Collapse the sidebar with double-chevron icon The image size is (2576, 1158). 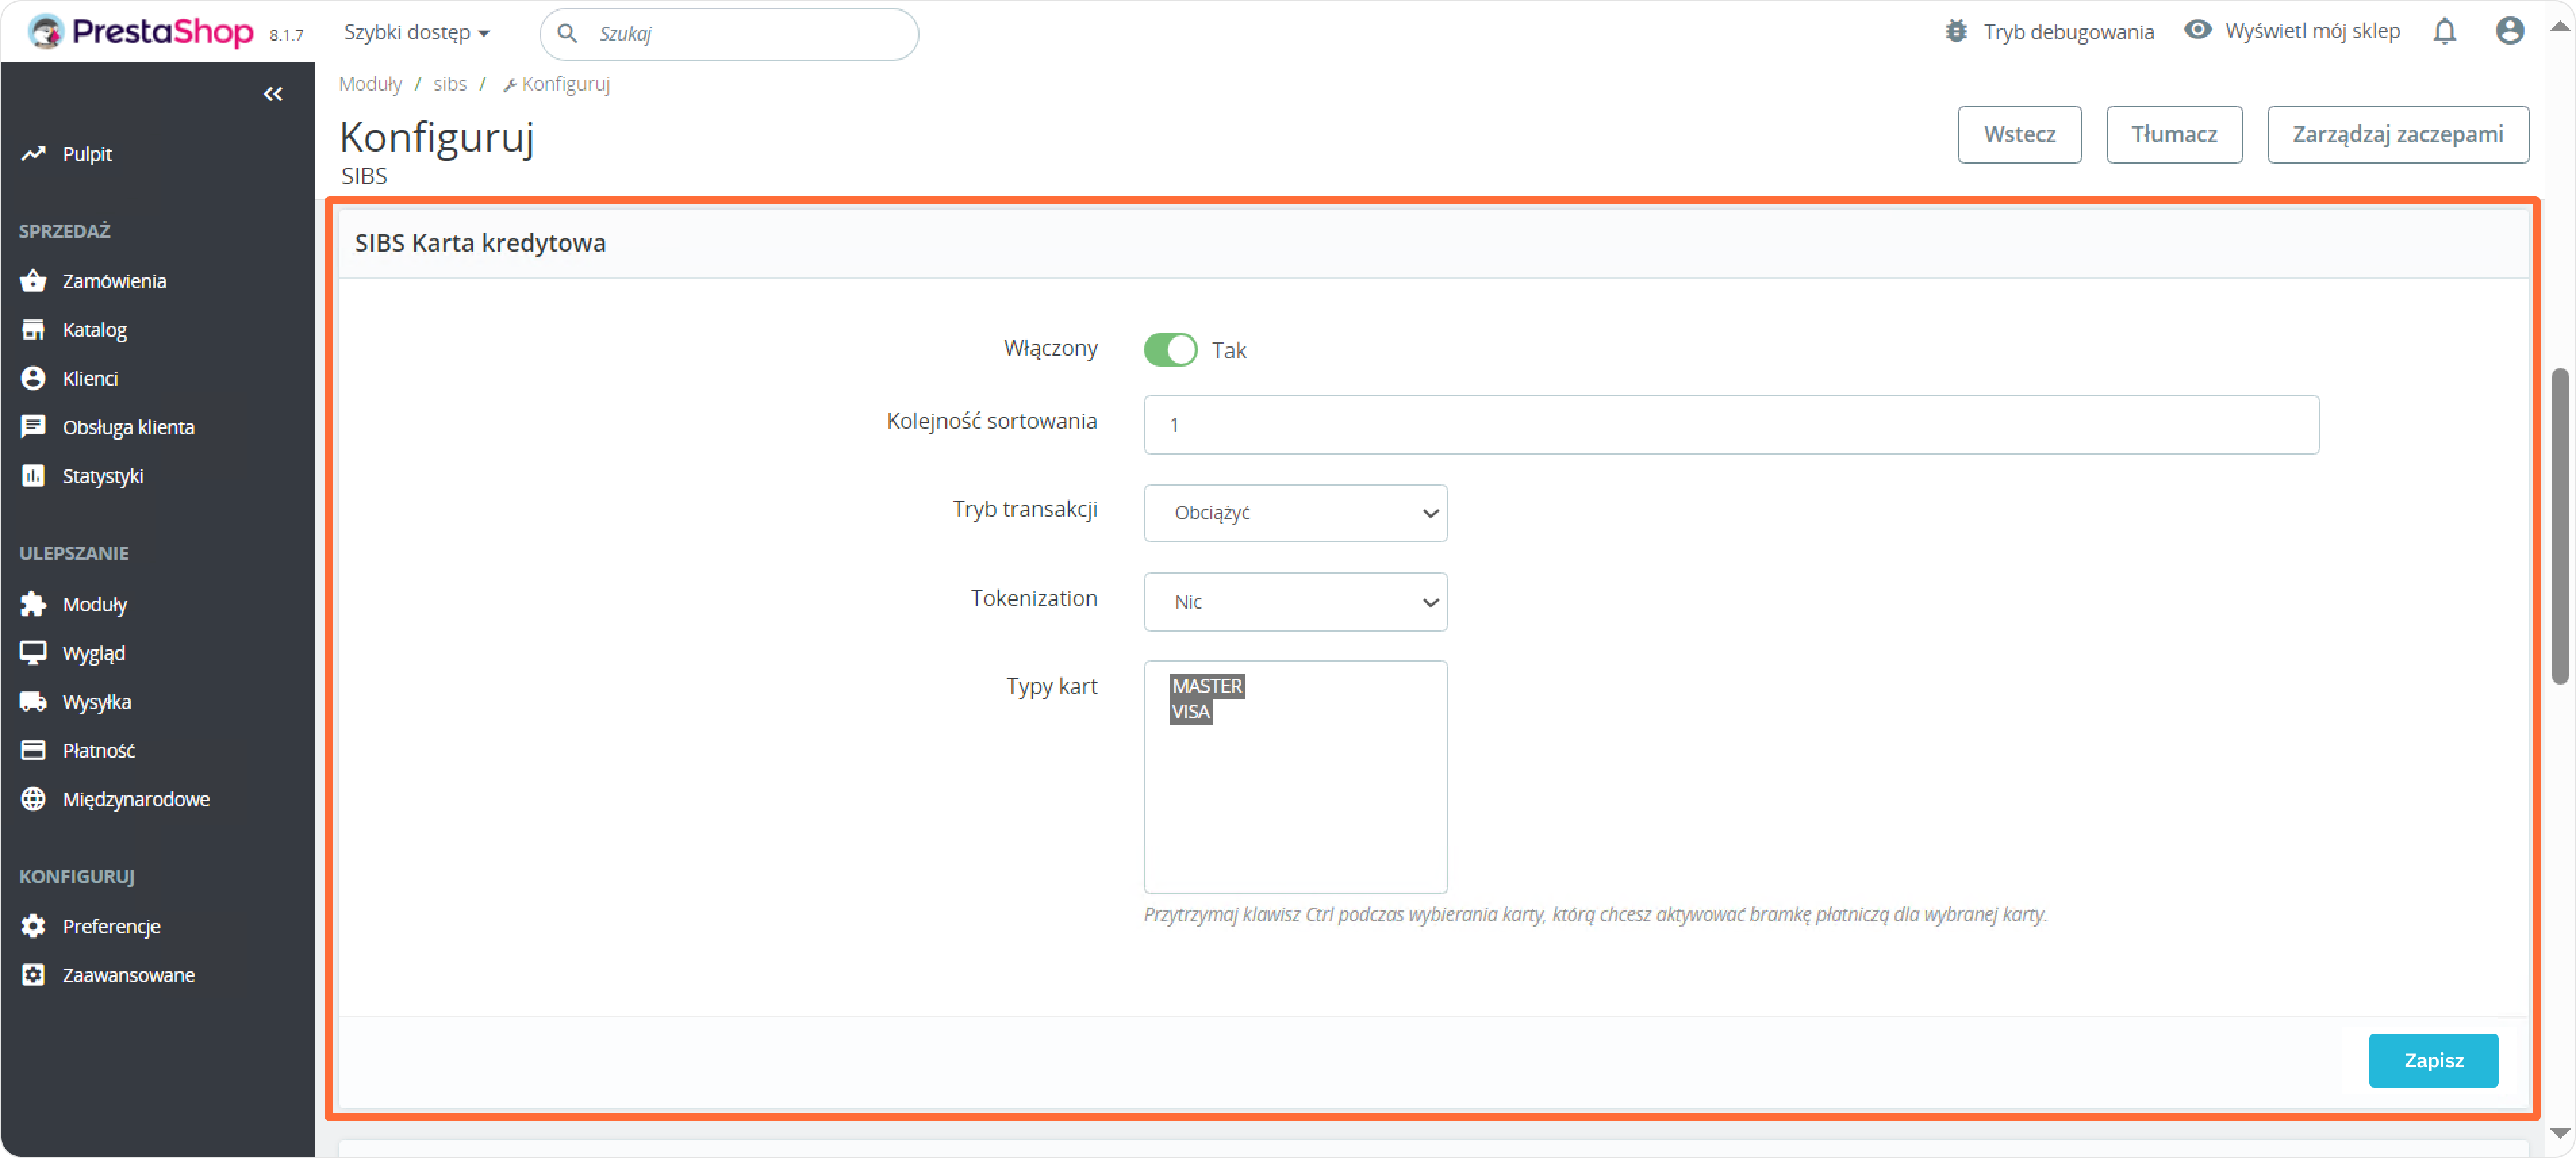[x=273, y=94]
